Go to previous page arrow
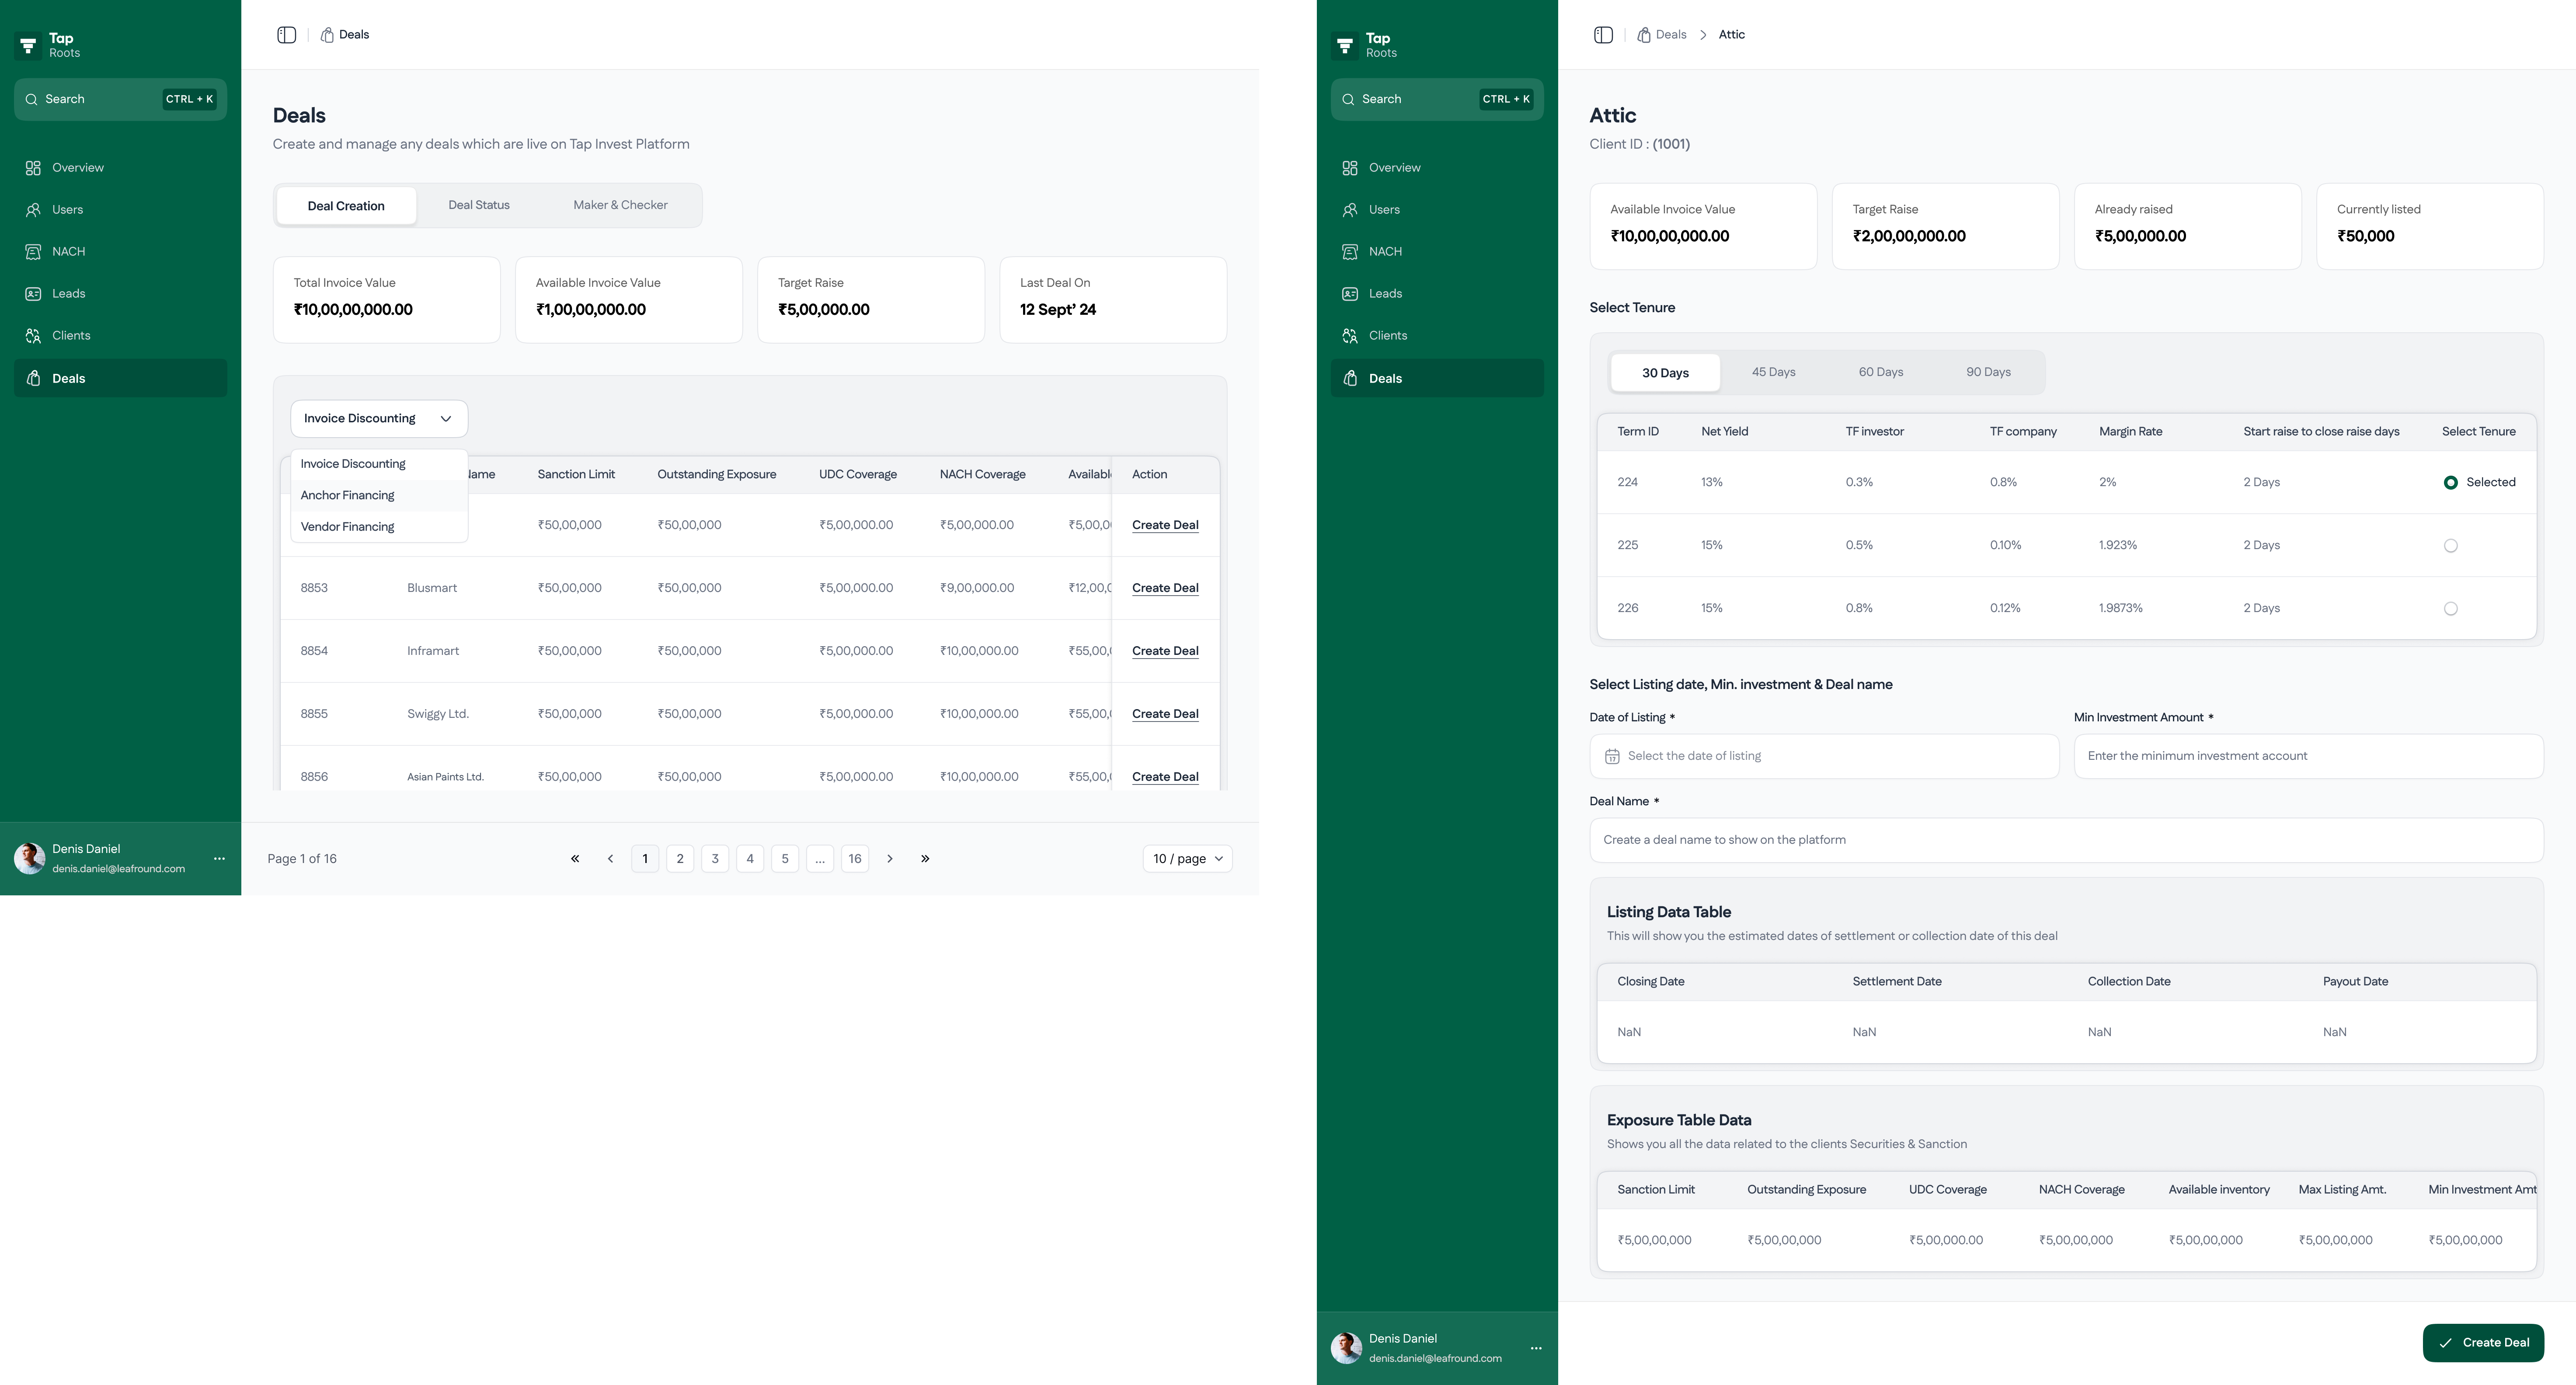 610,859
